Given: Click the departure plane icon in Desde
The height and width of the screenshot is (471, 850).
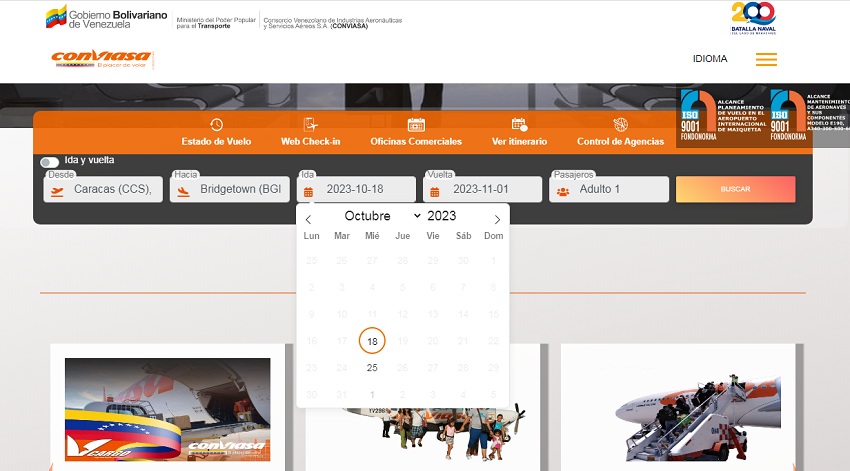Looking at the screenshot, I should [57, 191].
